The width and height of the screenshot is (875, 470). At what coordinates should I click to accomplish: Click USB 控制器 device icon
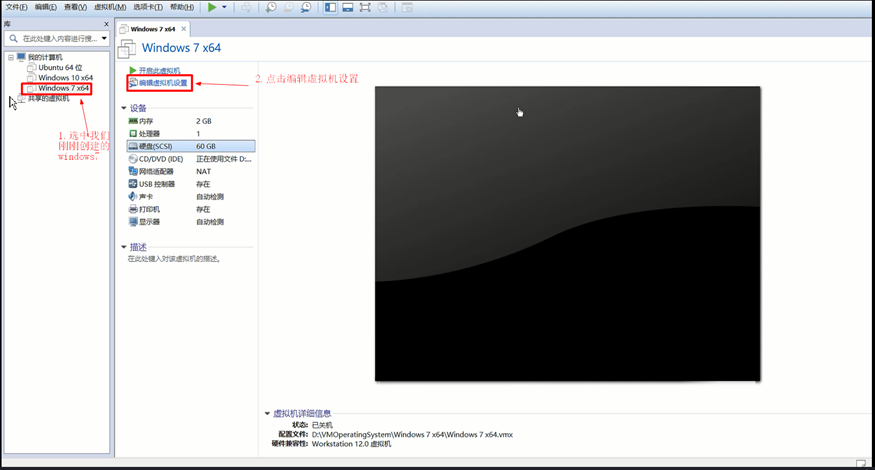tap(133, 184)
